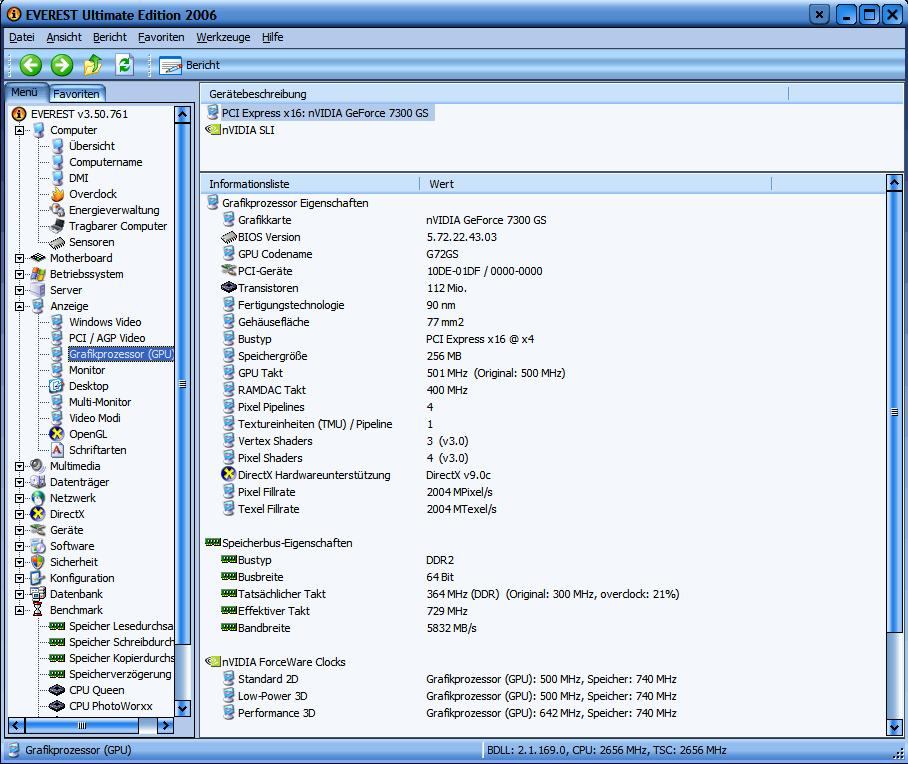Click the nVIDIA SLI icon in device list
The height and width of the screenshot is (764, 908).
click(x=213, y=130)
